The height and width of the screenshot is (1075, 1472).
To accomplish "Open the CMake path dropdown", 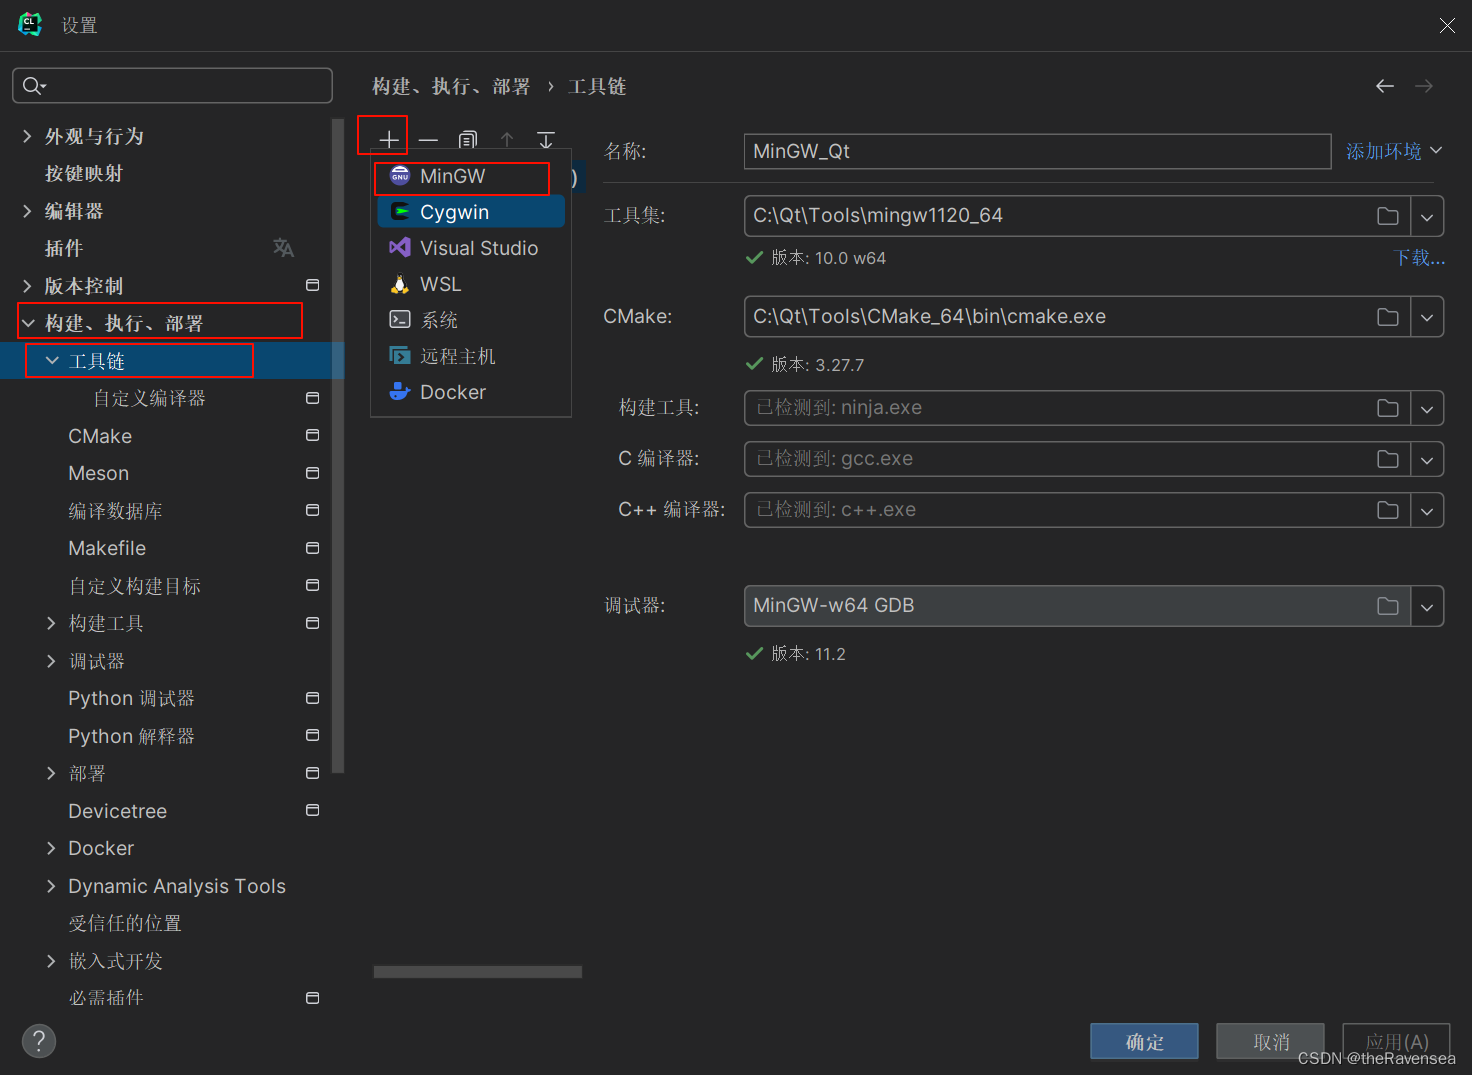I will [1427, 317].
